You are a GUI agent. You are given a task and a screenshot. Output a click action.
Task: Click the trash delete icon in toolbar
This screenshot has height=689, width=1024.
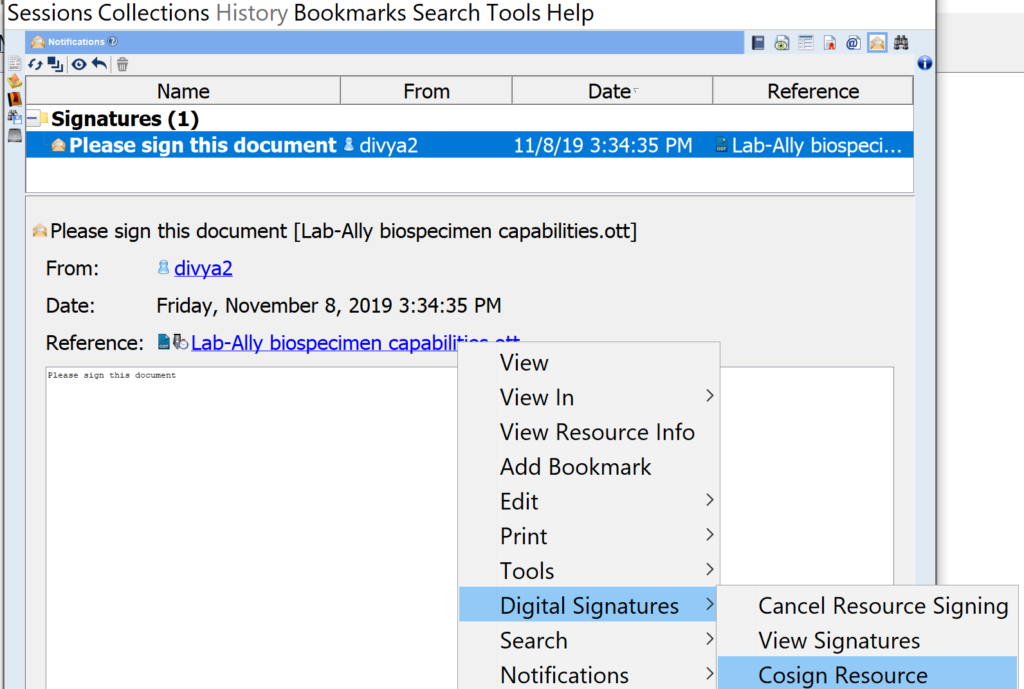click(x=122, y=64)
